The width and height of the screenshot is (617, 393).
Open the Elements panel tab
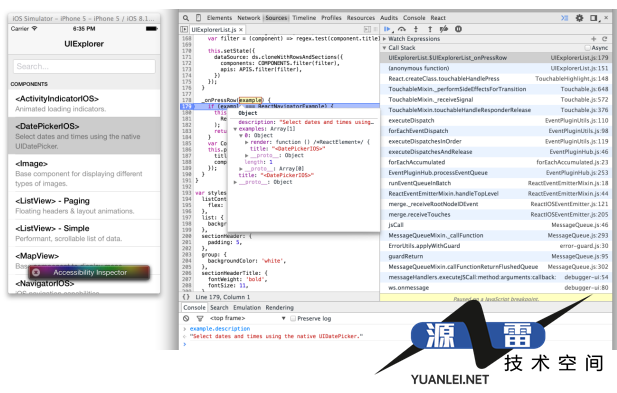219,18
